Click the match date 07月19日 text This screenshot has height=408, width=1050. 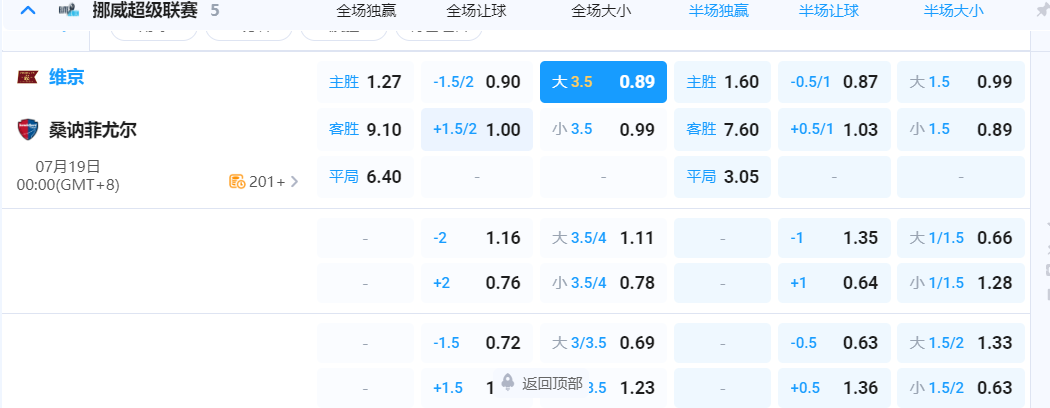click(69, 167)
